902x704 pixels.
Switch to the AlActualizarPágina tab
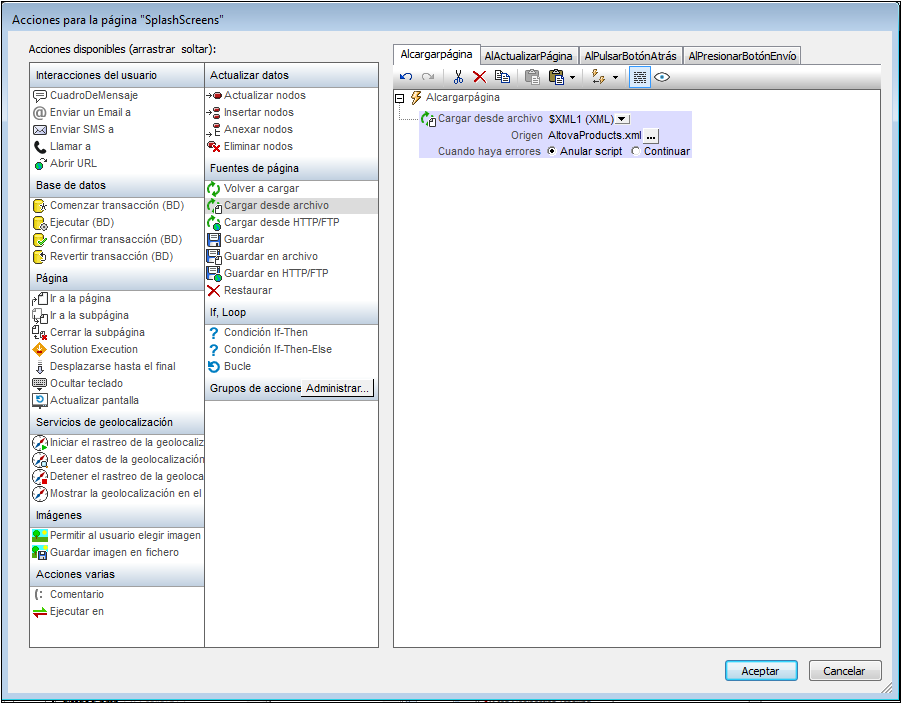coord(528,56)
